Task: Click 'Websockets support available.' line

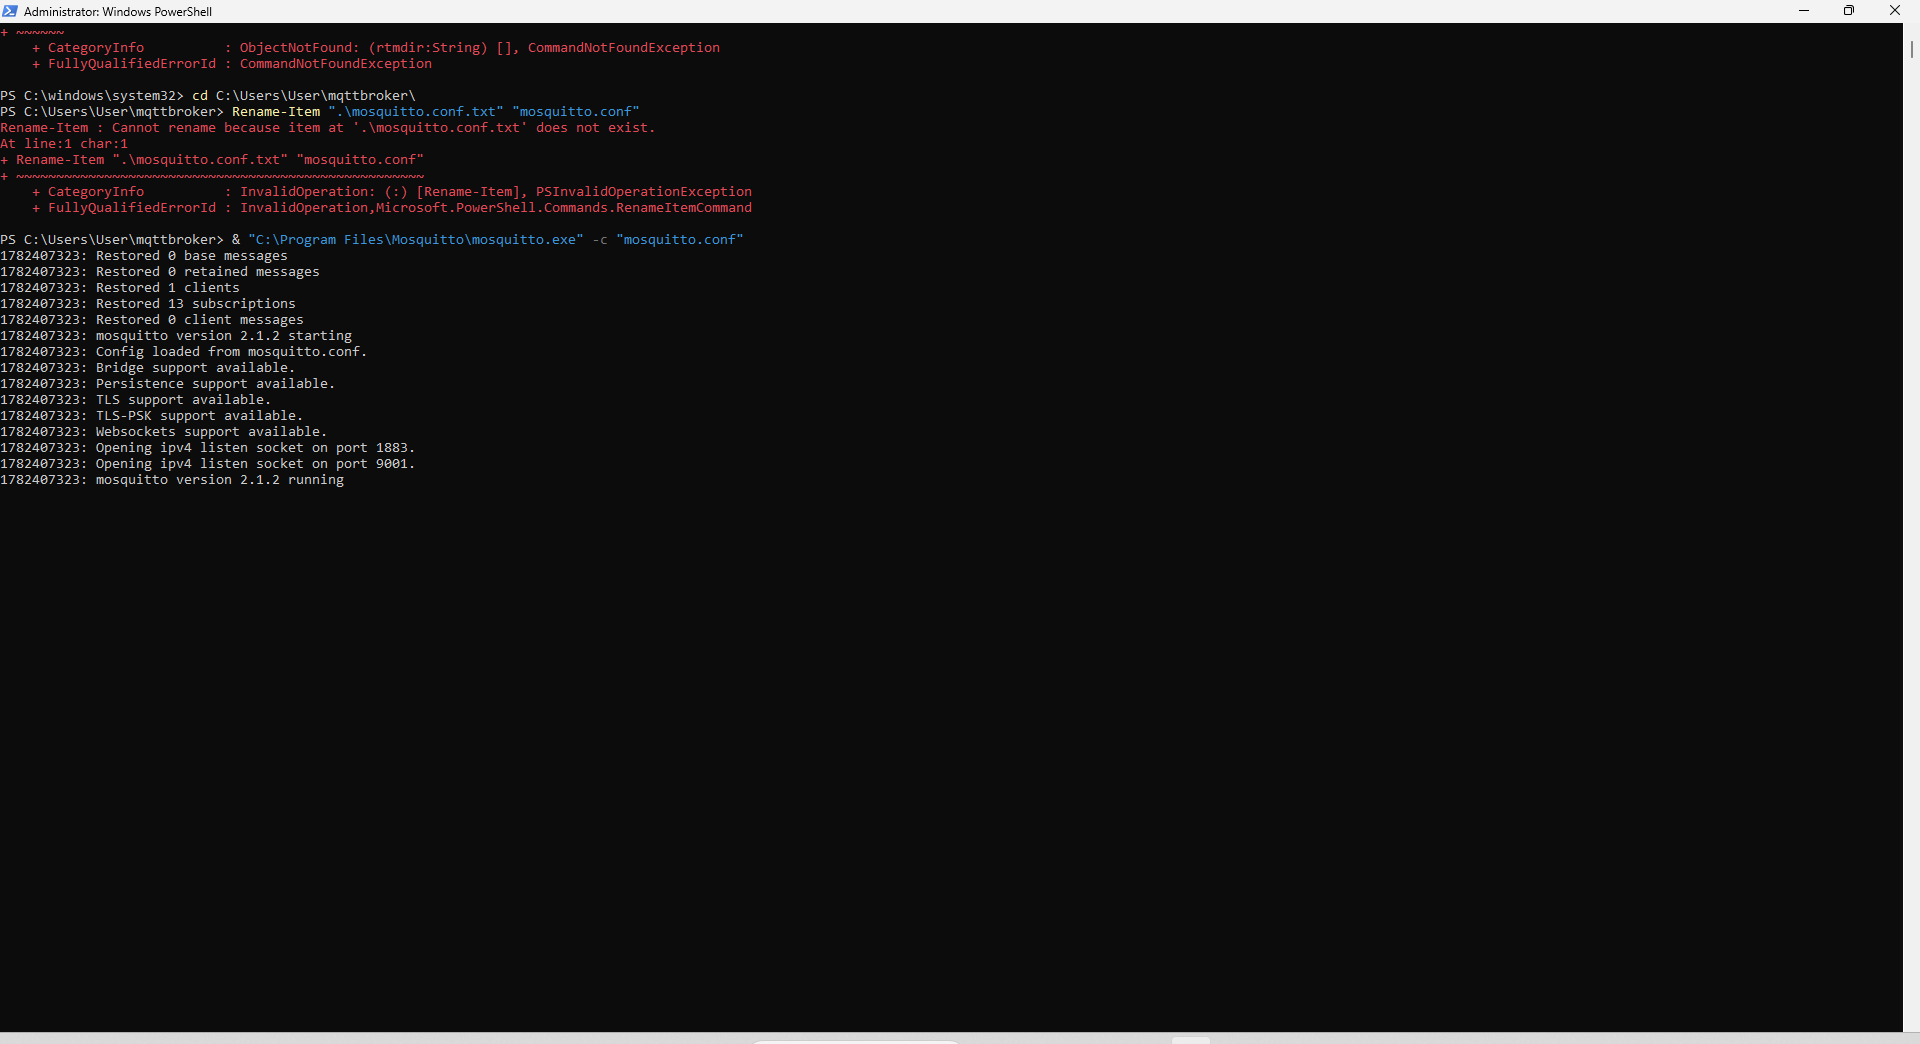Action: 164,432
